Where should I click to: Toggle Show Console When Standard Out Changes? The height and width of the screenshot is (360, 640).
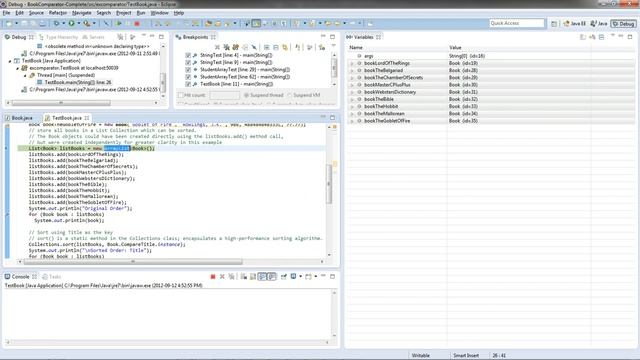tap(262, 277)
